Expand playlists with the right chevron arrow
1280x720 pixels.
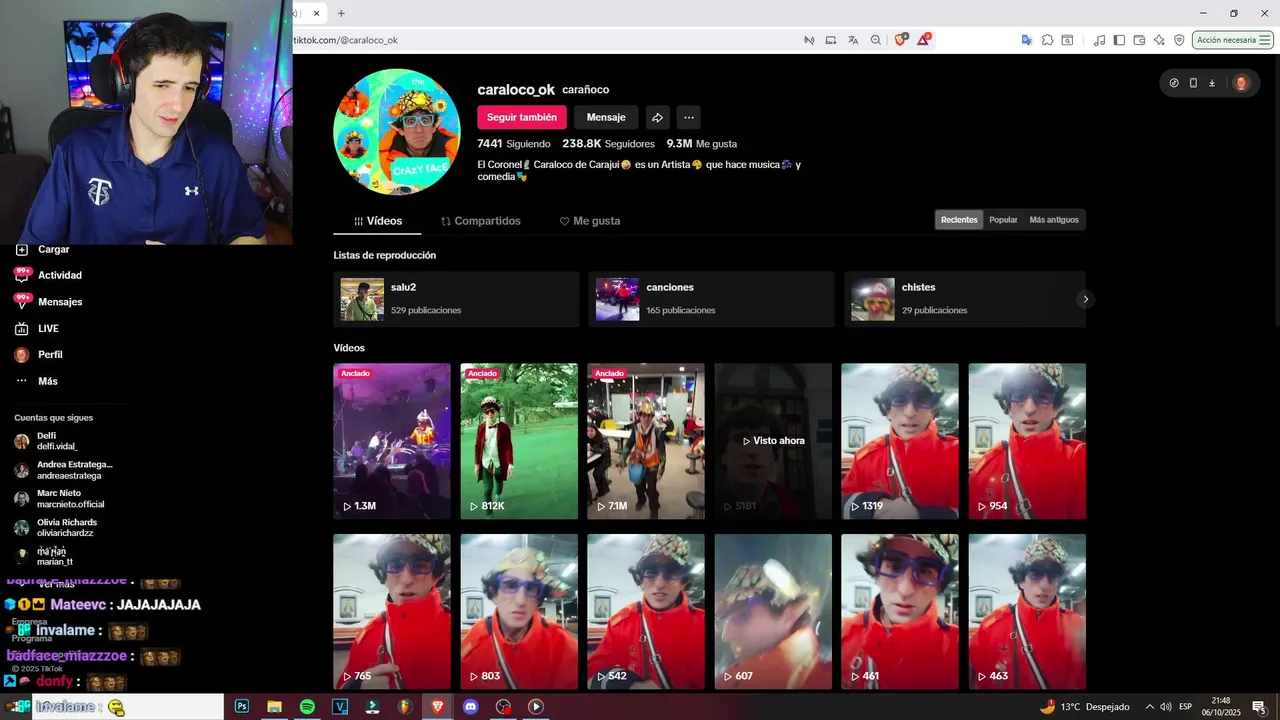coord(1085,299)
